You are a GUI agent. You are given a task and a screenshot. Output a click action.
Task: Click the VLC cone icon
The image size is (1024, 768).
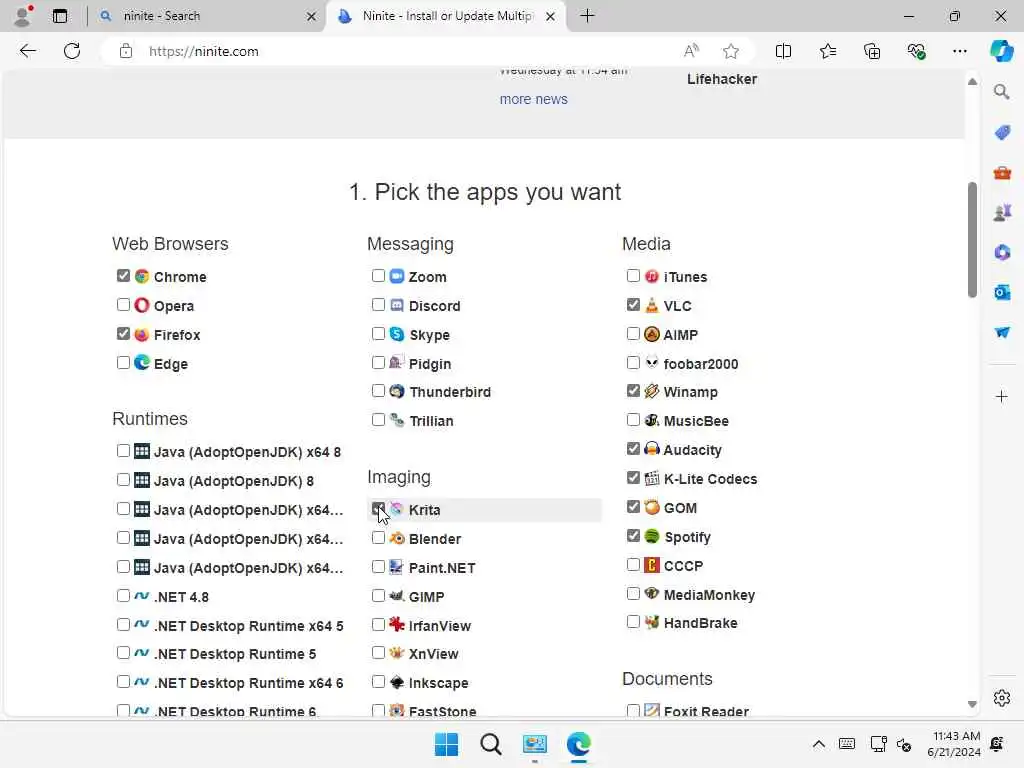tap(652, 305)
